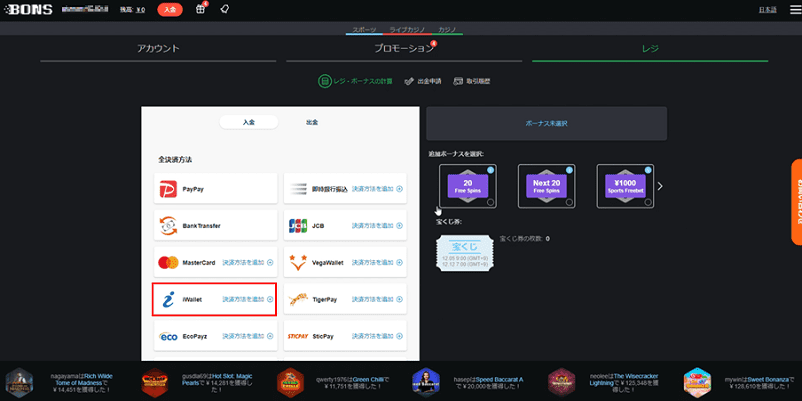Click the ticket tag icon in header

coord(224,9)
